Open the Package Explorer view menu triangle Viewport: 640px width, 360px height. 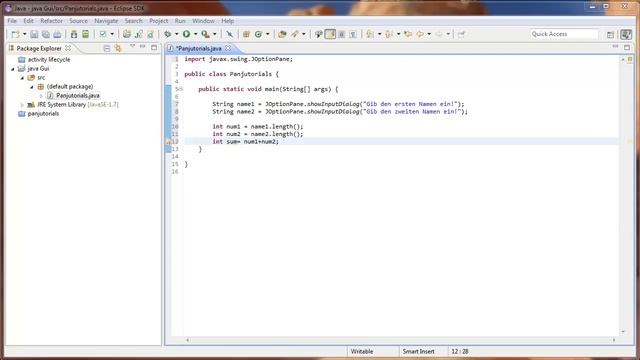(132, 46)
